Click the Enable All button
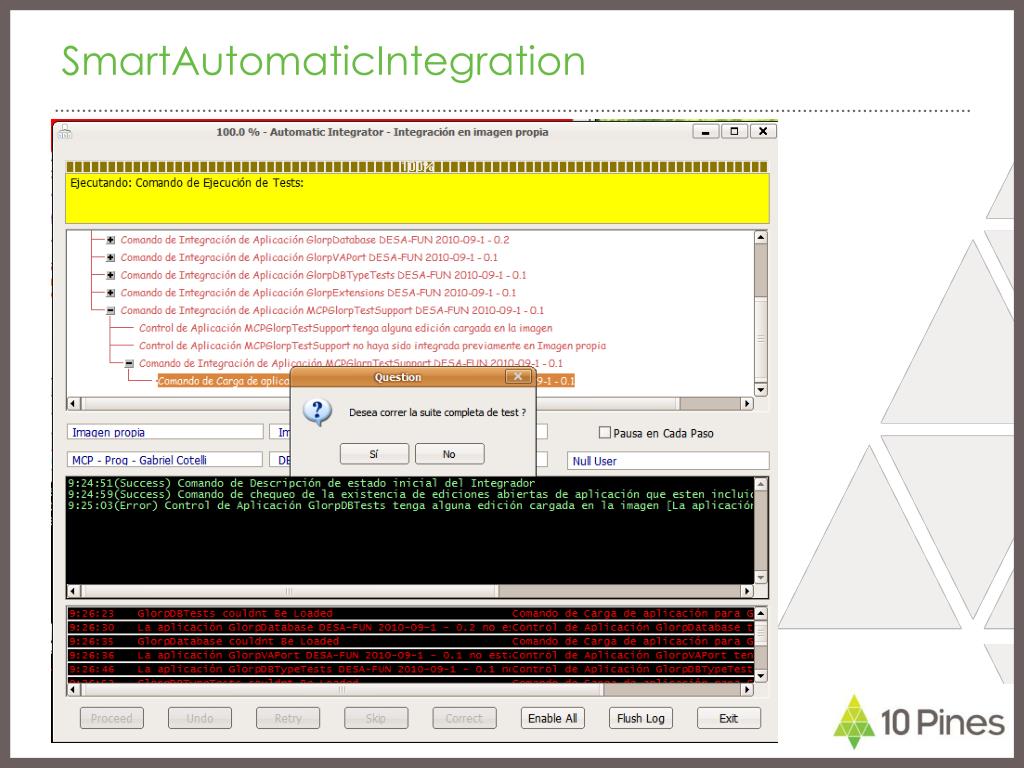Screen dimensions: 1024x768 (x=552, y=718)
